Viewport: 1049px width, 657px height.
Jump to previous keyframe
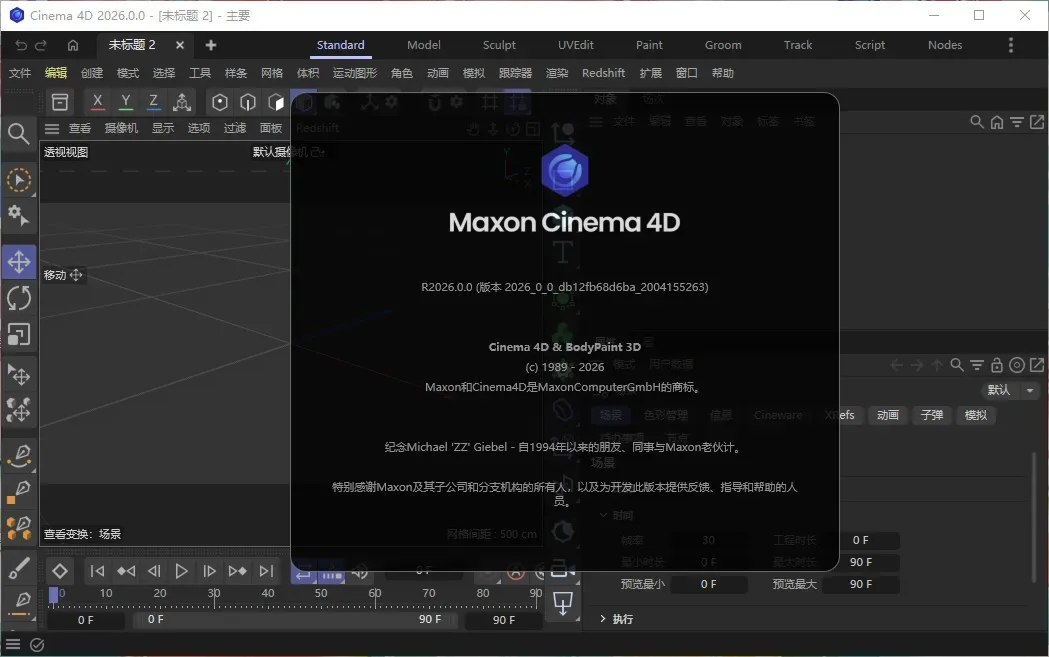(126, 571)
